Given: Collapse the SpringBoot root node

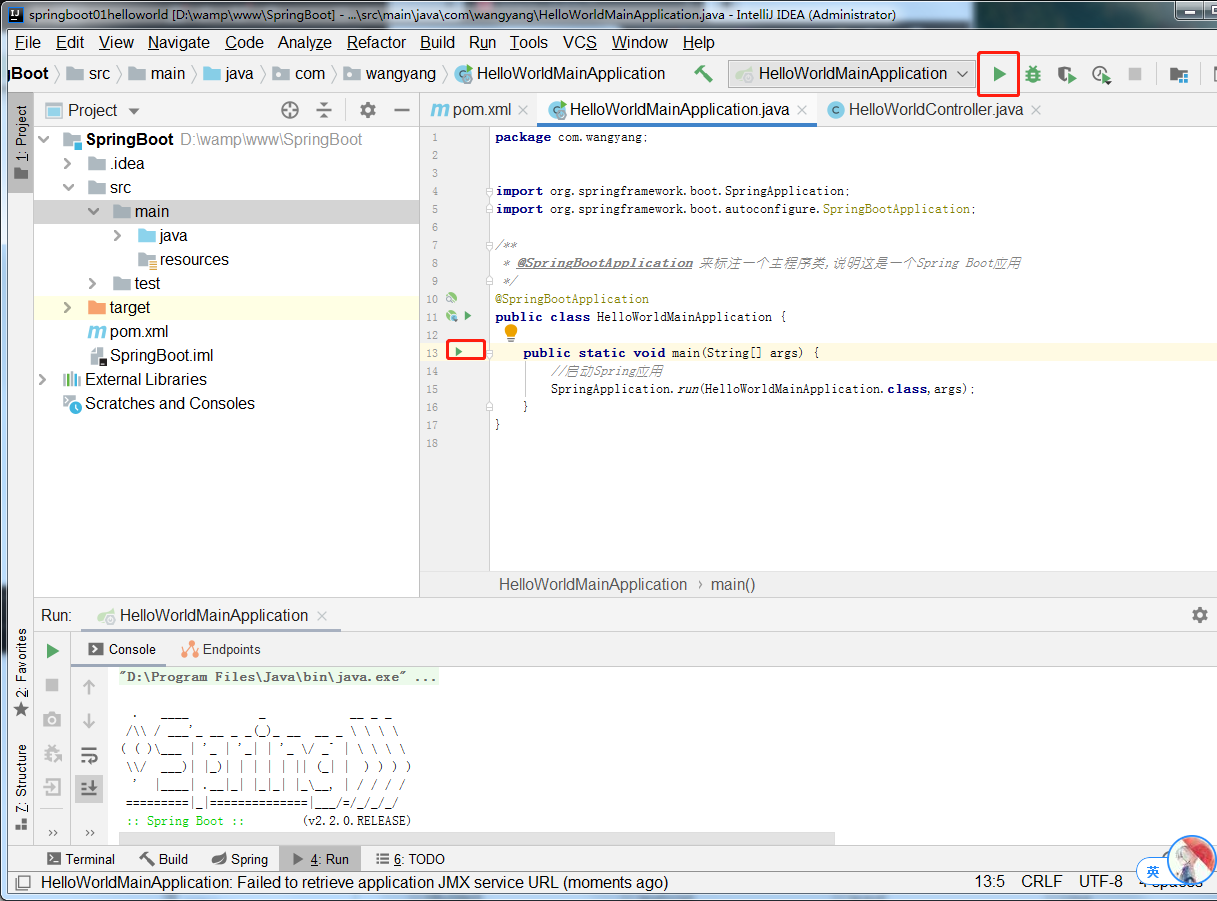Looking at the screenshot, I should pyautogui.click(x=44, y=140).
